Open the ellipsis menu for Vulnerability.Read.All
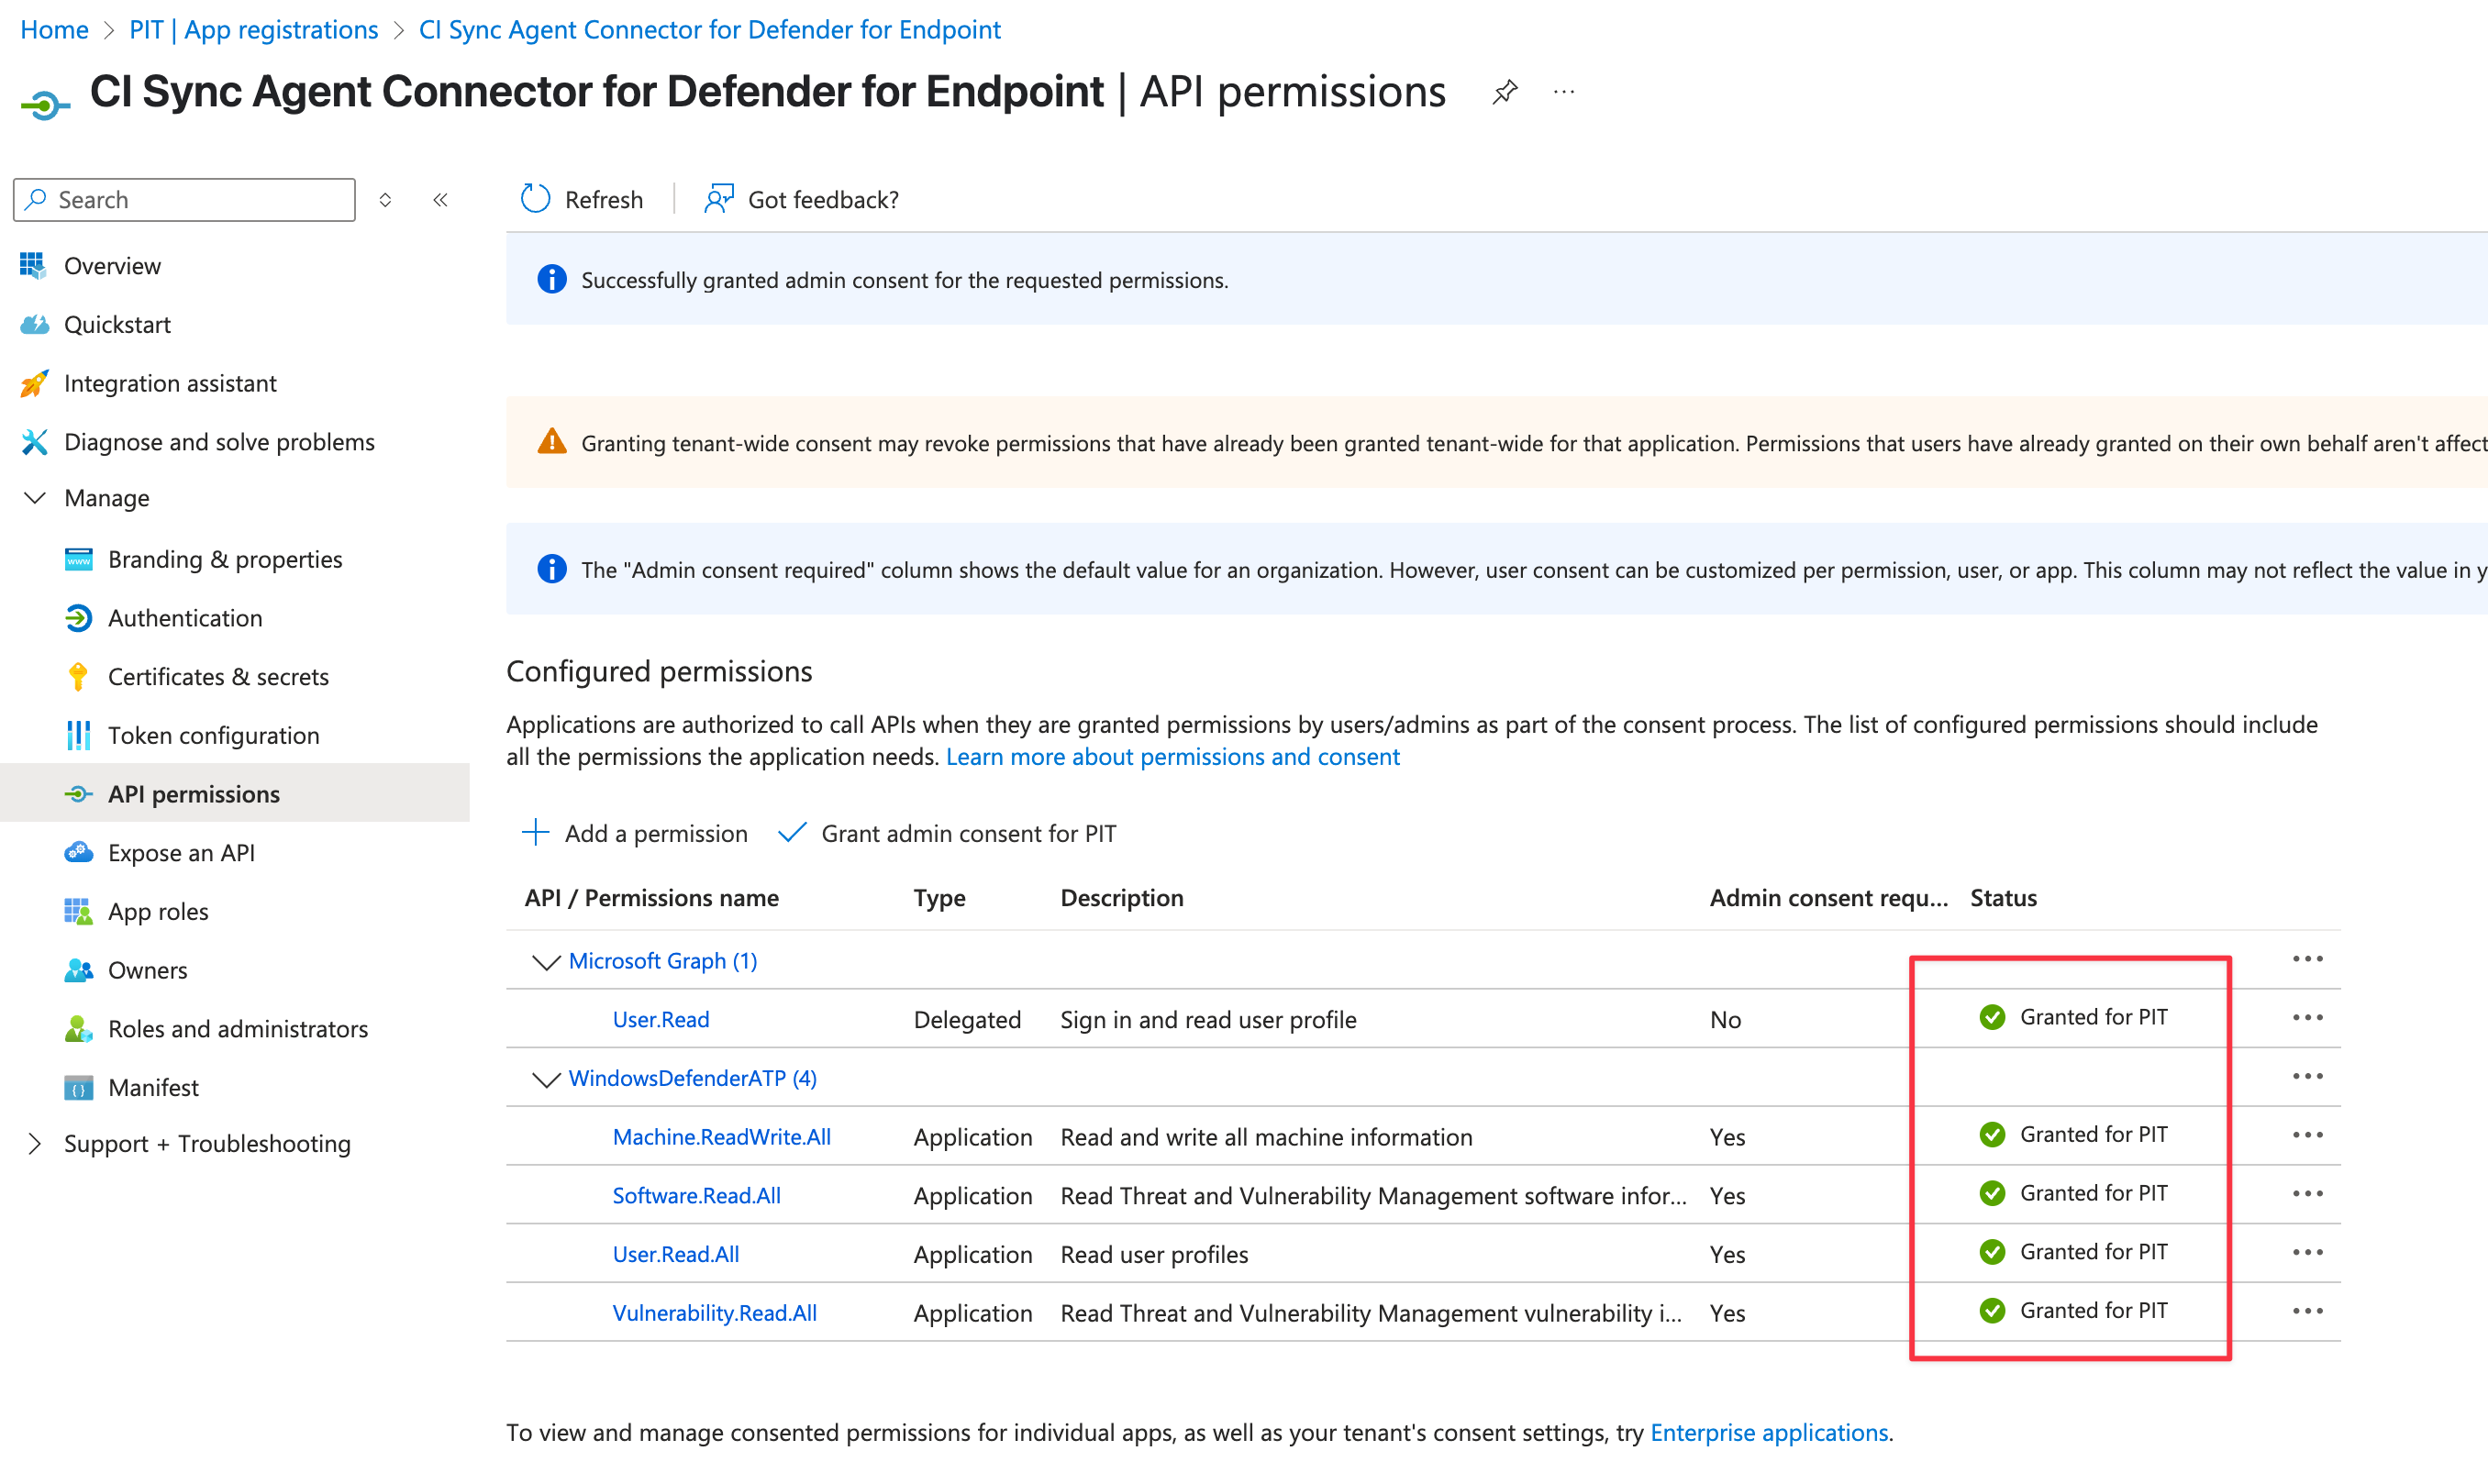The height and width of the screenshot is (1484, 2488). pos(2307,1312)
